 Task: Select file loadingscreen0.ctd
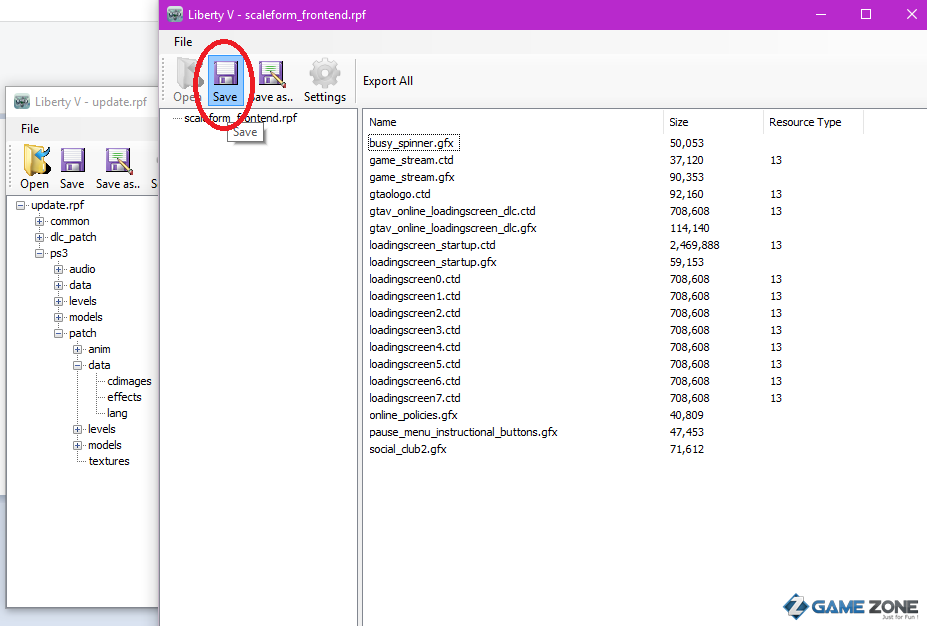click(414, 279)
